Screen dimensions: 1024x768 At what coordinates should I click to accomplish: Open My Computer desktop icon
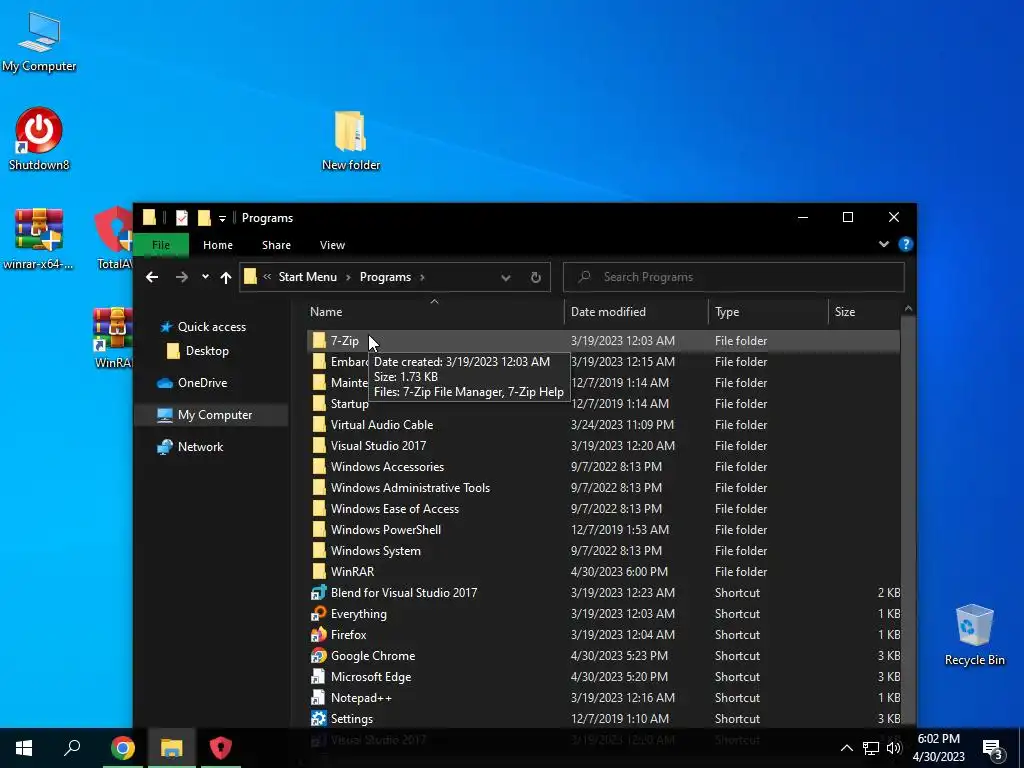[39, 42]
